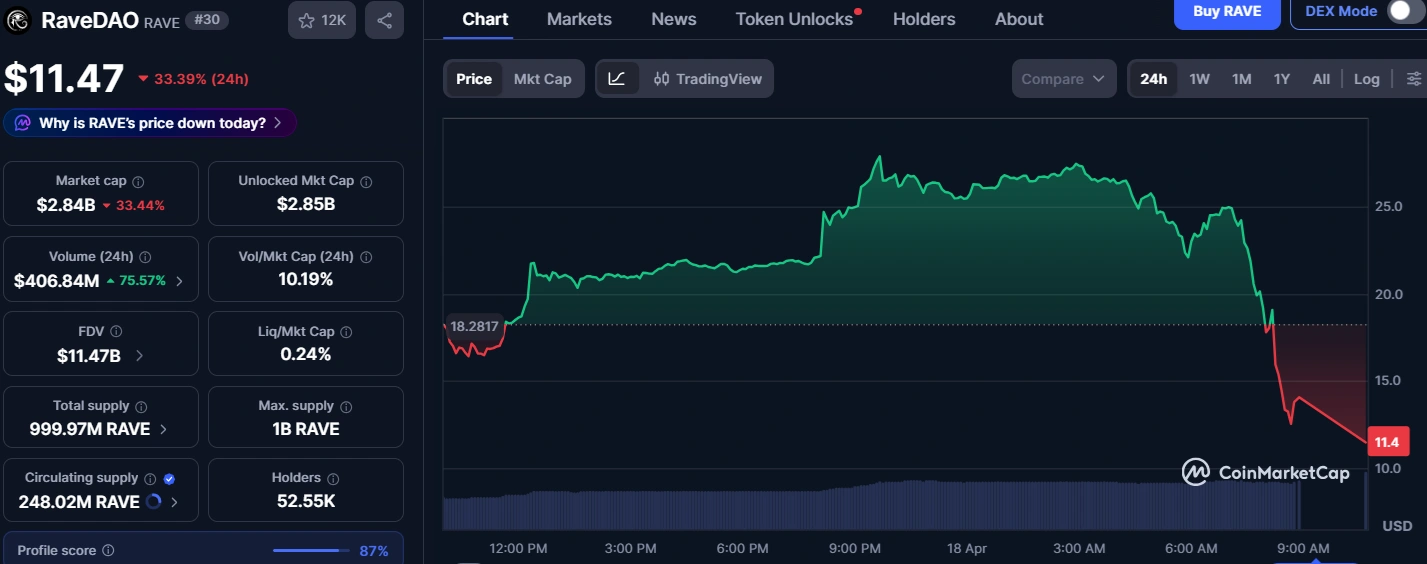Open the Holders tab
Image resolution: width=1427 pixels, height=564 pixels.
pyautogui.click(x=924, y=19)
